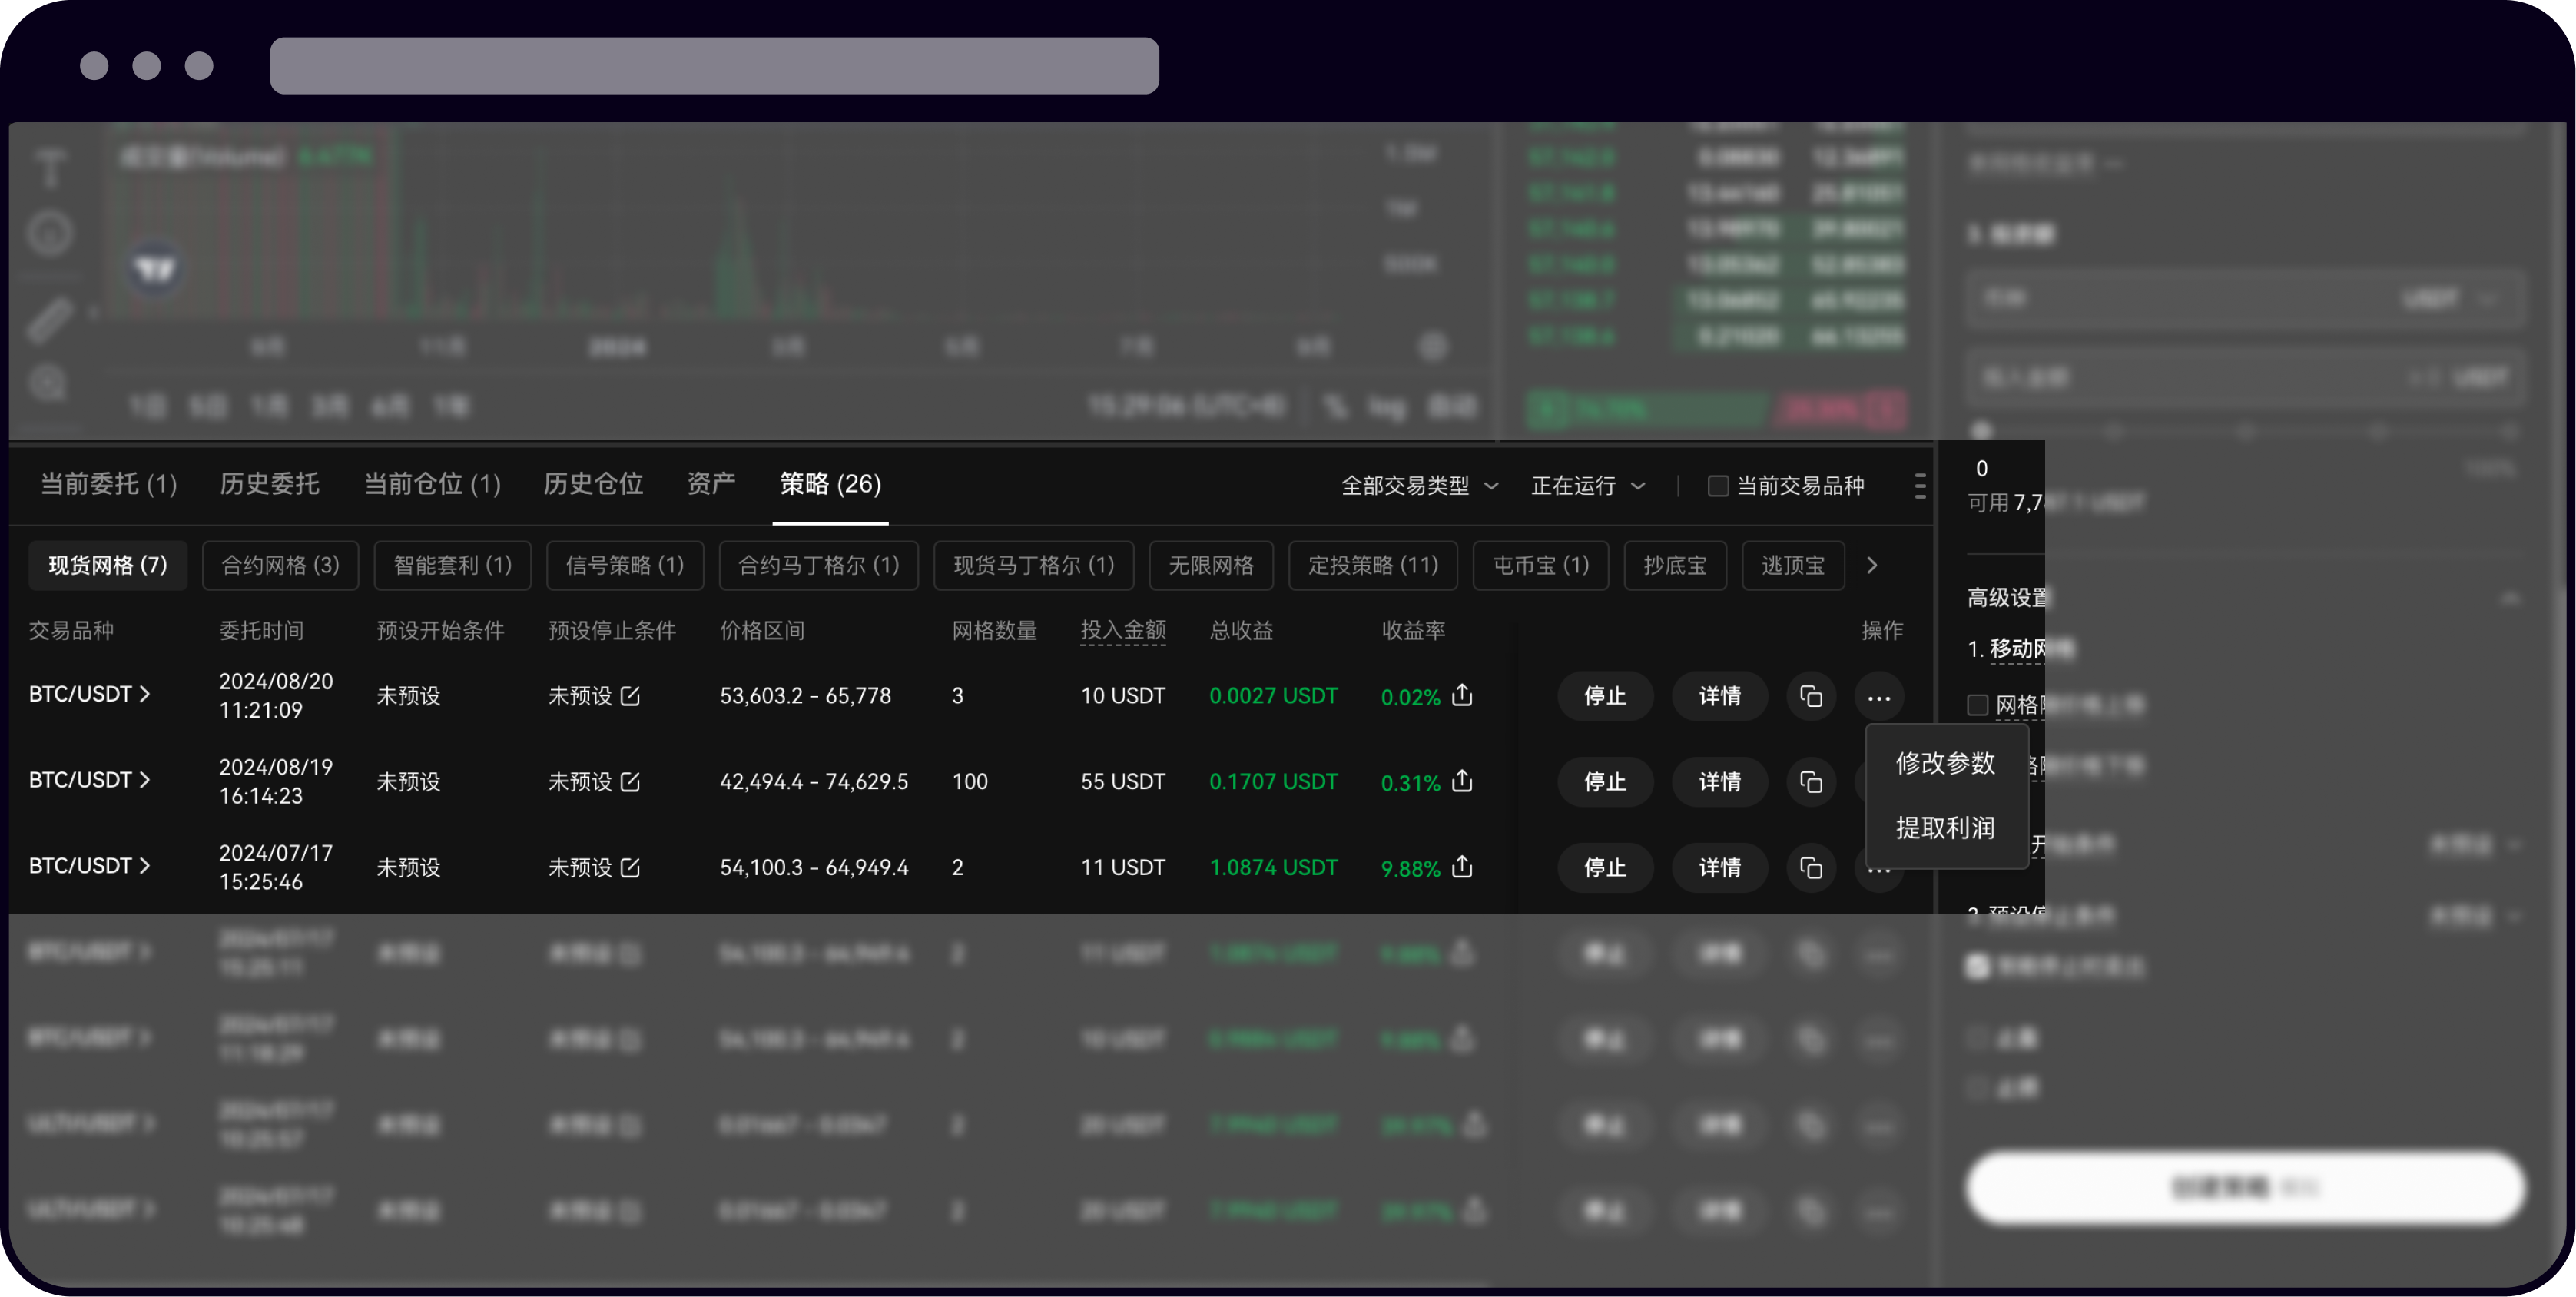Switch to the 历史委托 tab
Screen dimensions: 2576x1297
point(268,485)
